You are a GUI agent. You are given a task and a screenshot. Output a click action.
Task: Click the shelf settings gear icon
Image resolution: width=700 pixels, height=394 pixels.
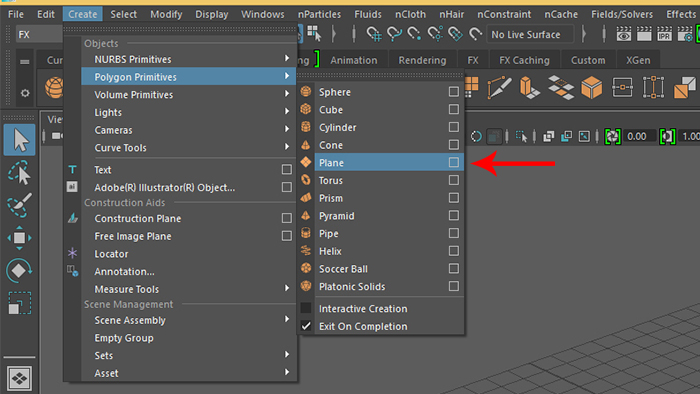pos(25,93)
